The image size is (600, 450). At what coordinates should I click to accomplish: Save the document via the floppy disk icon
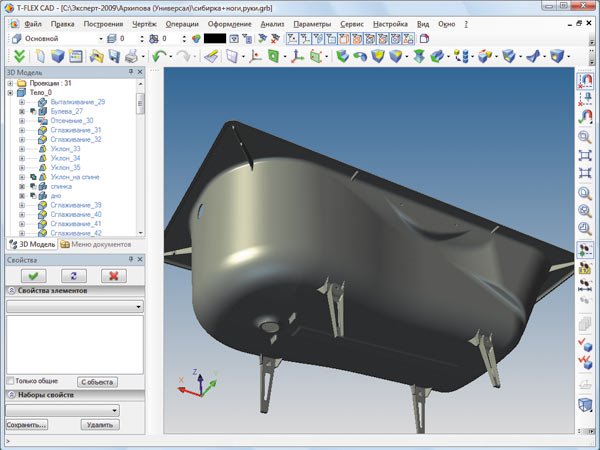pos(114,57)
